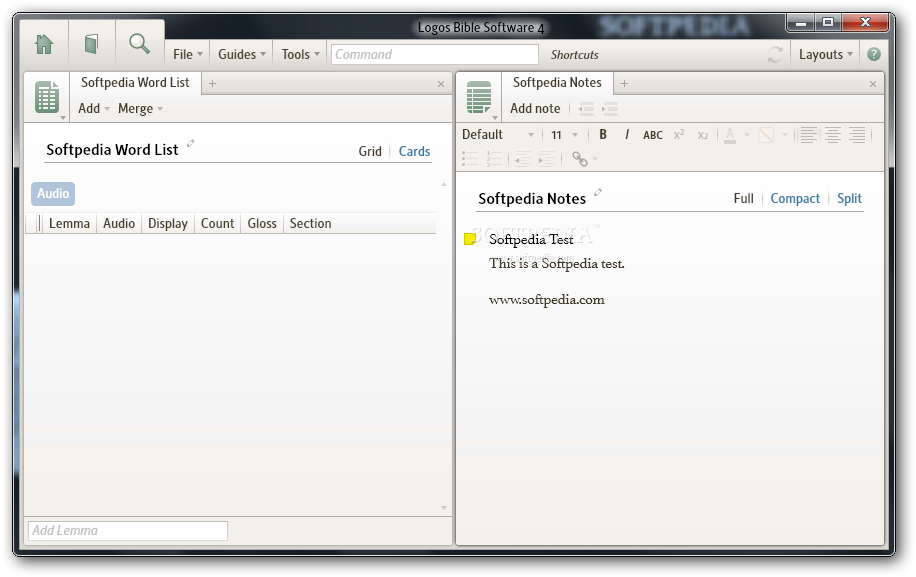
Task: Expand the font color dropdown arrow
Action: click(x=747, y=135)
